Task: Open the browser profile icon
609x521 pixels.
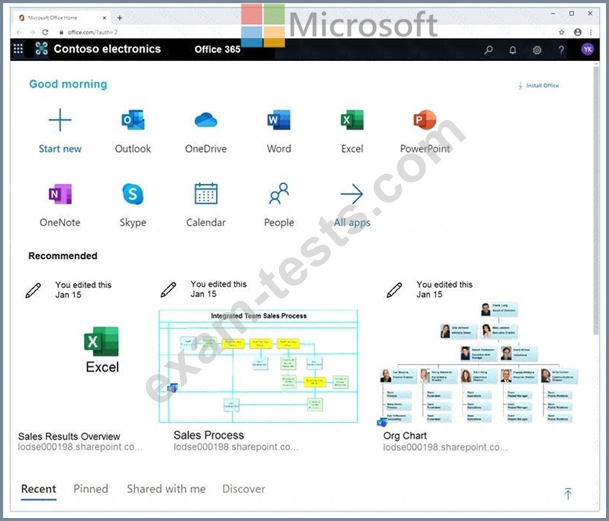Action: tap(578, 32)
